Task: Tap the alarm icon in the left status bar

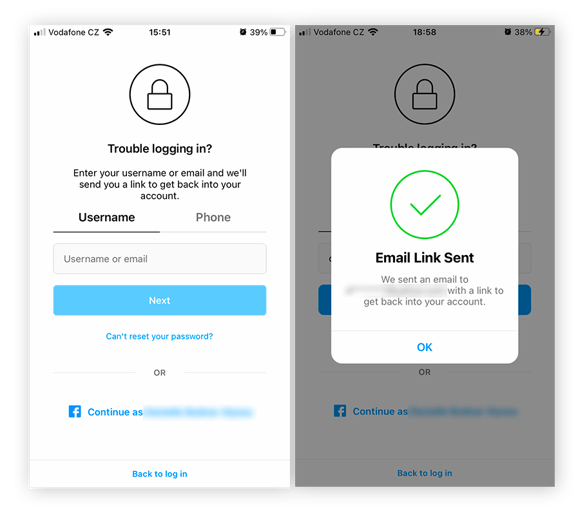Action: pyautogui.click(x=243, y=32)
